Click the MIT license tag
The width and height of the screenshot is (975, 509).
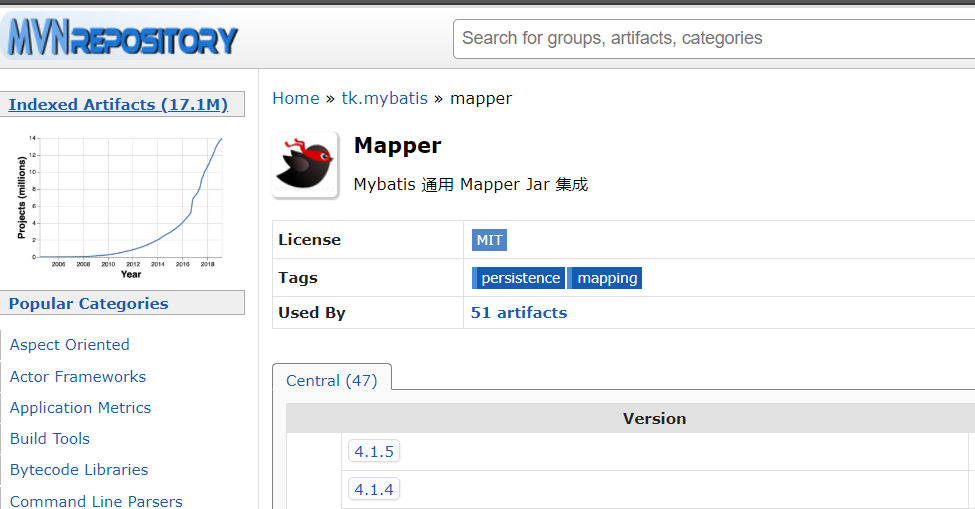[489, 240]
